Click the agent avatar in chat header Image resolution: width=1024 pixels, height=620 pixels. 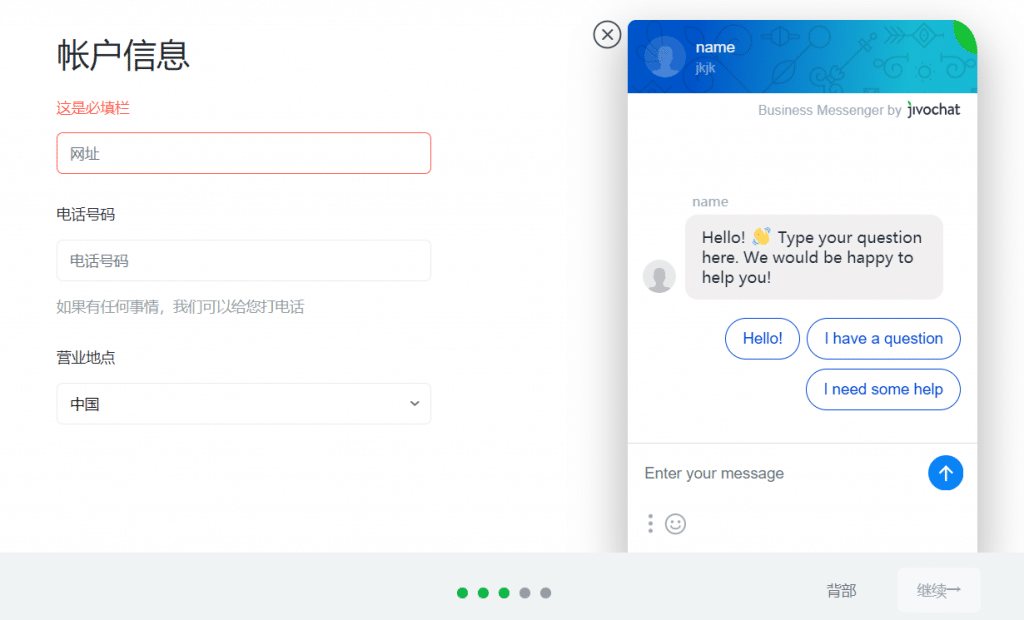pyautogui.click(x=665, y=57)
